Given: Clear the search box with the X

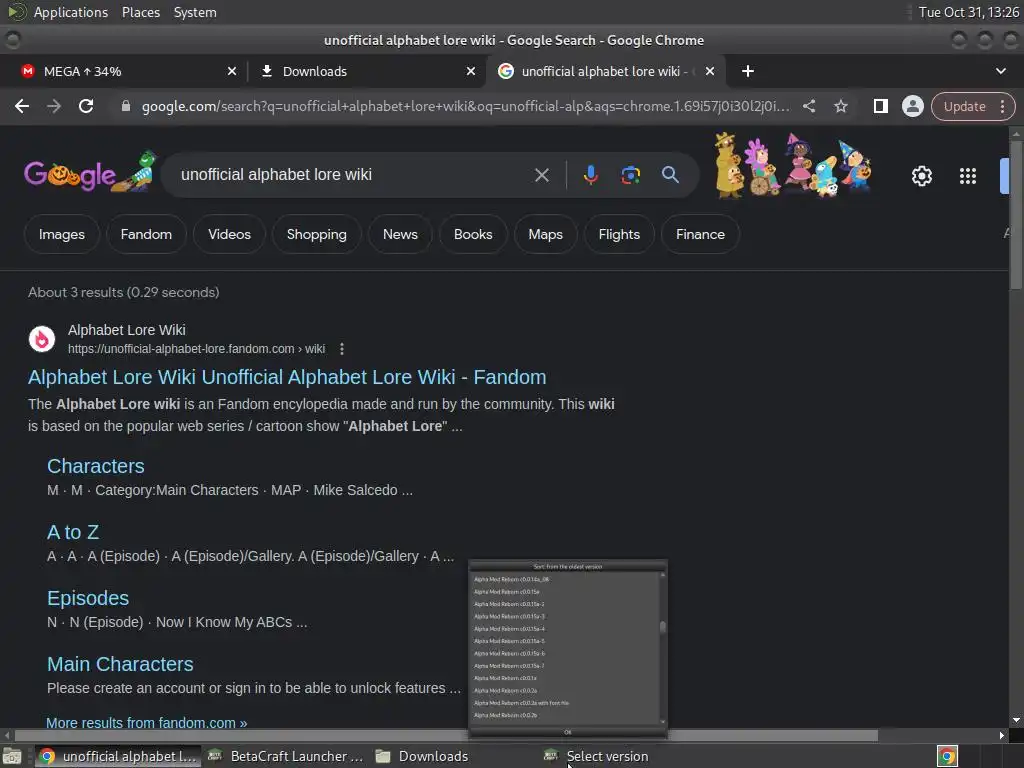Looking at the screenshot, I should click(x=541, y=175).
